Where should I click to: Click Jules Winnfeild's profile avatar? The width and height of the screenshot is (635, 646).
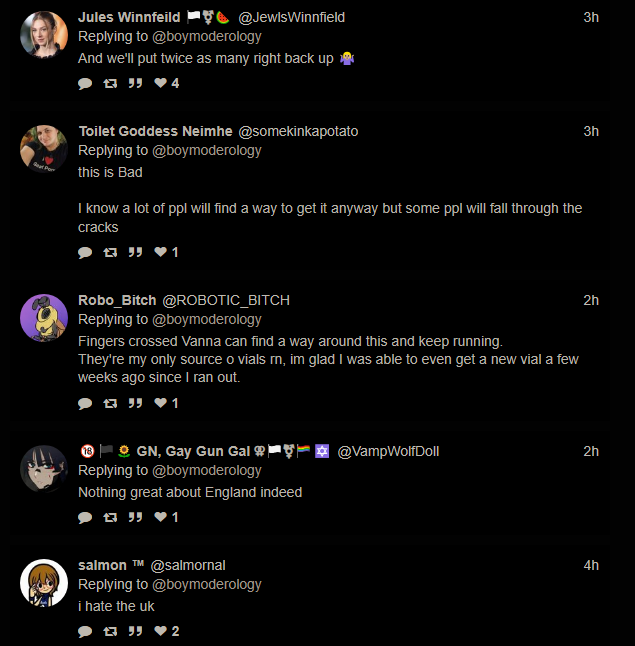(44, 34)
